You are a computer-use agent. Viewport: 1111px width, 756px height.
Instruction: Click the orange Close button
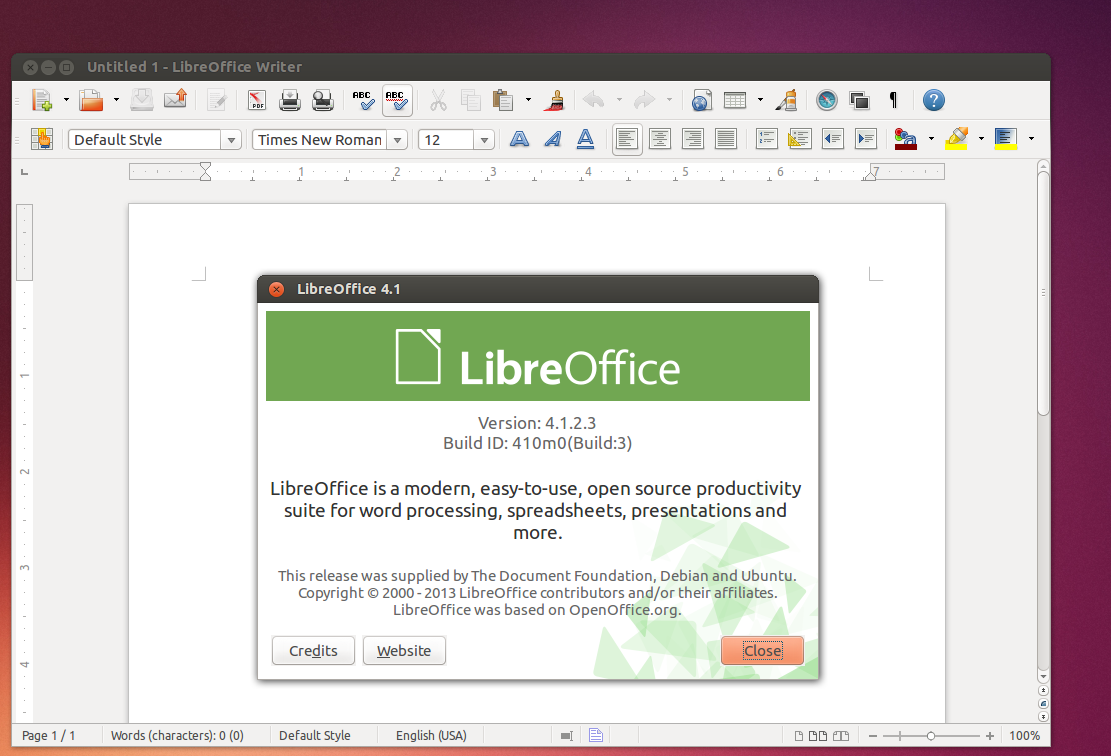(762, 650)
